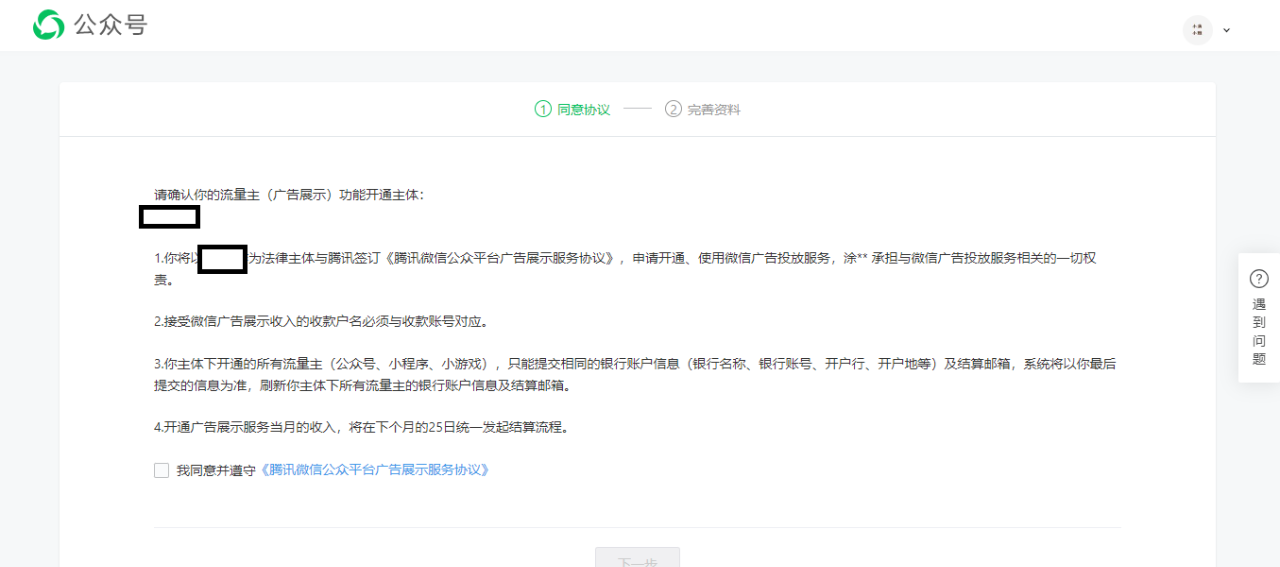The height and width of the screenshot is (567, 1280).
Task: Click the 下一步 button at the bottom
Action: tap(637, 557)
